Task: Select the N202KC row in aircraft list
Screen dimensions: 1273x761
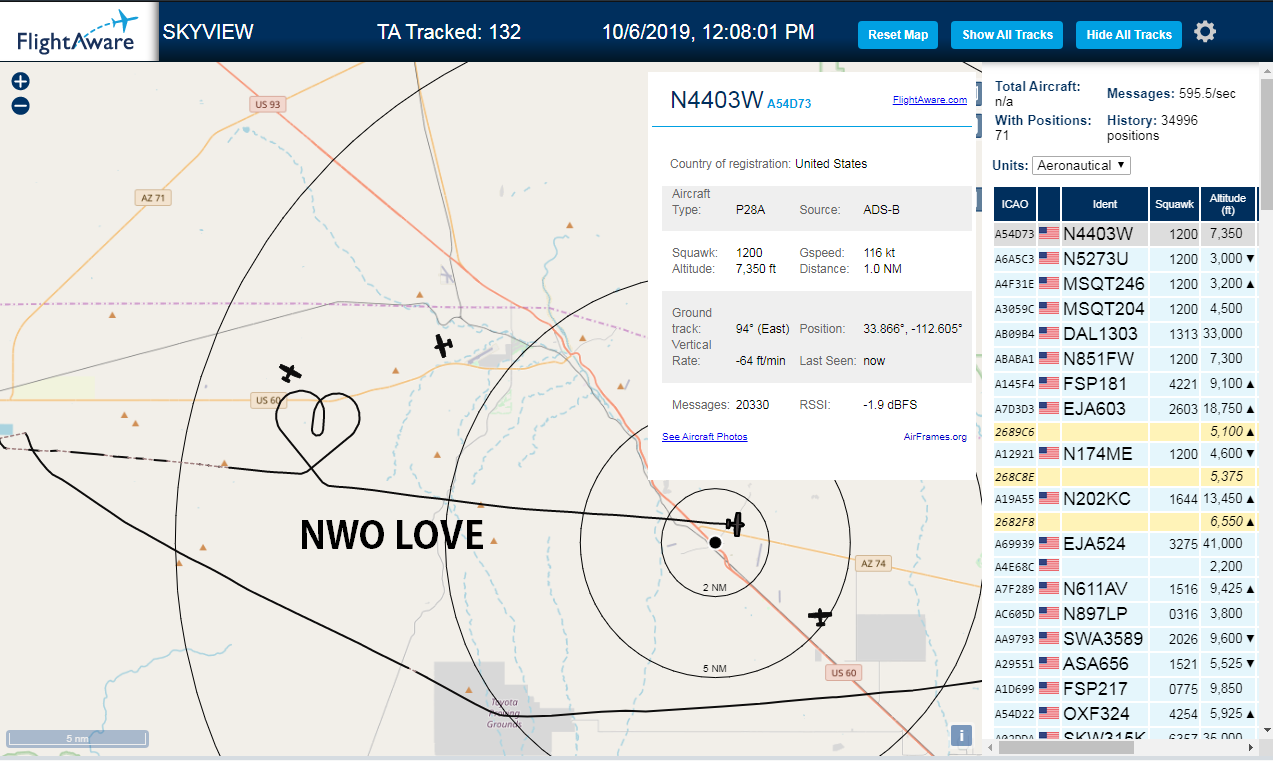Action: tap(1125, 499)
